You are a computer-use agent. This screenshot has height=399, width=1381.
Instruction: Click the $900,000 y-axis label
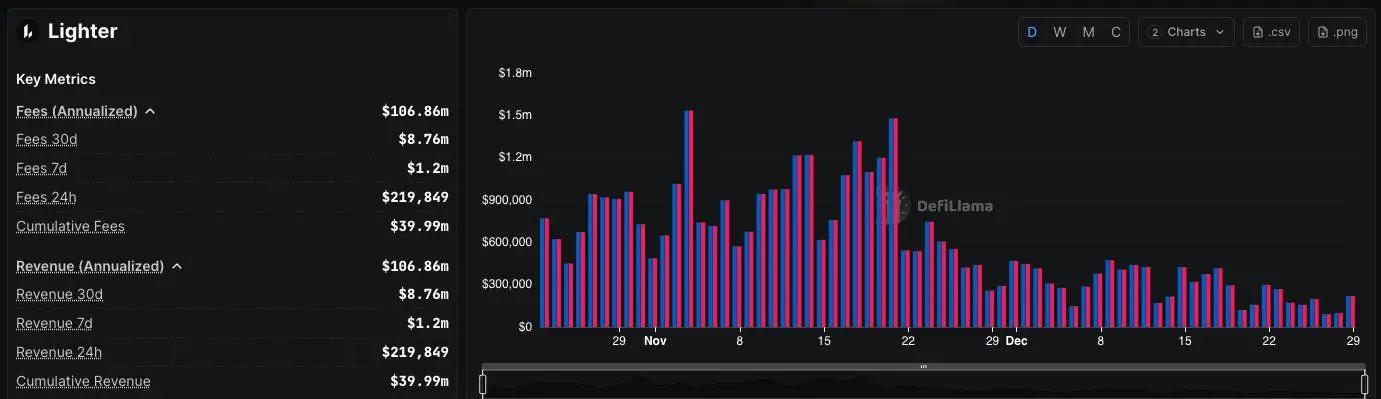(507, 200)
